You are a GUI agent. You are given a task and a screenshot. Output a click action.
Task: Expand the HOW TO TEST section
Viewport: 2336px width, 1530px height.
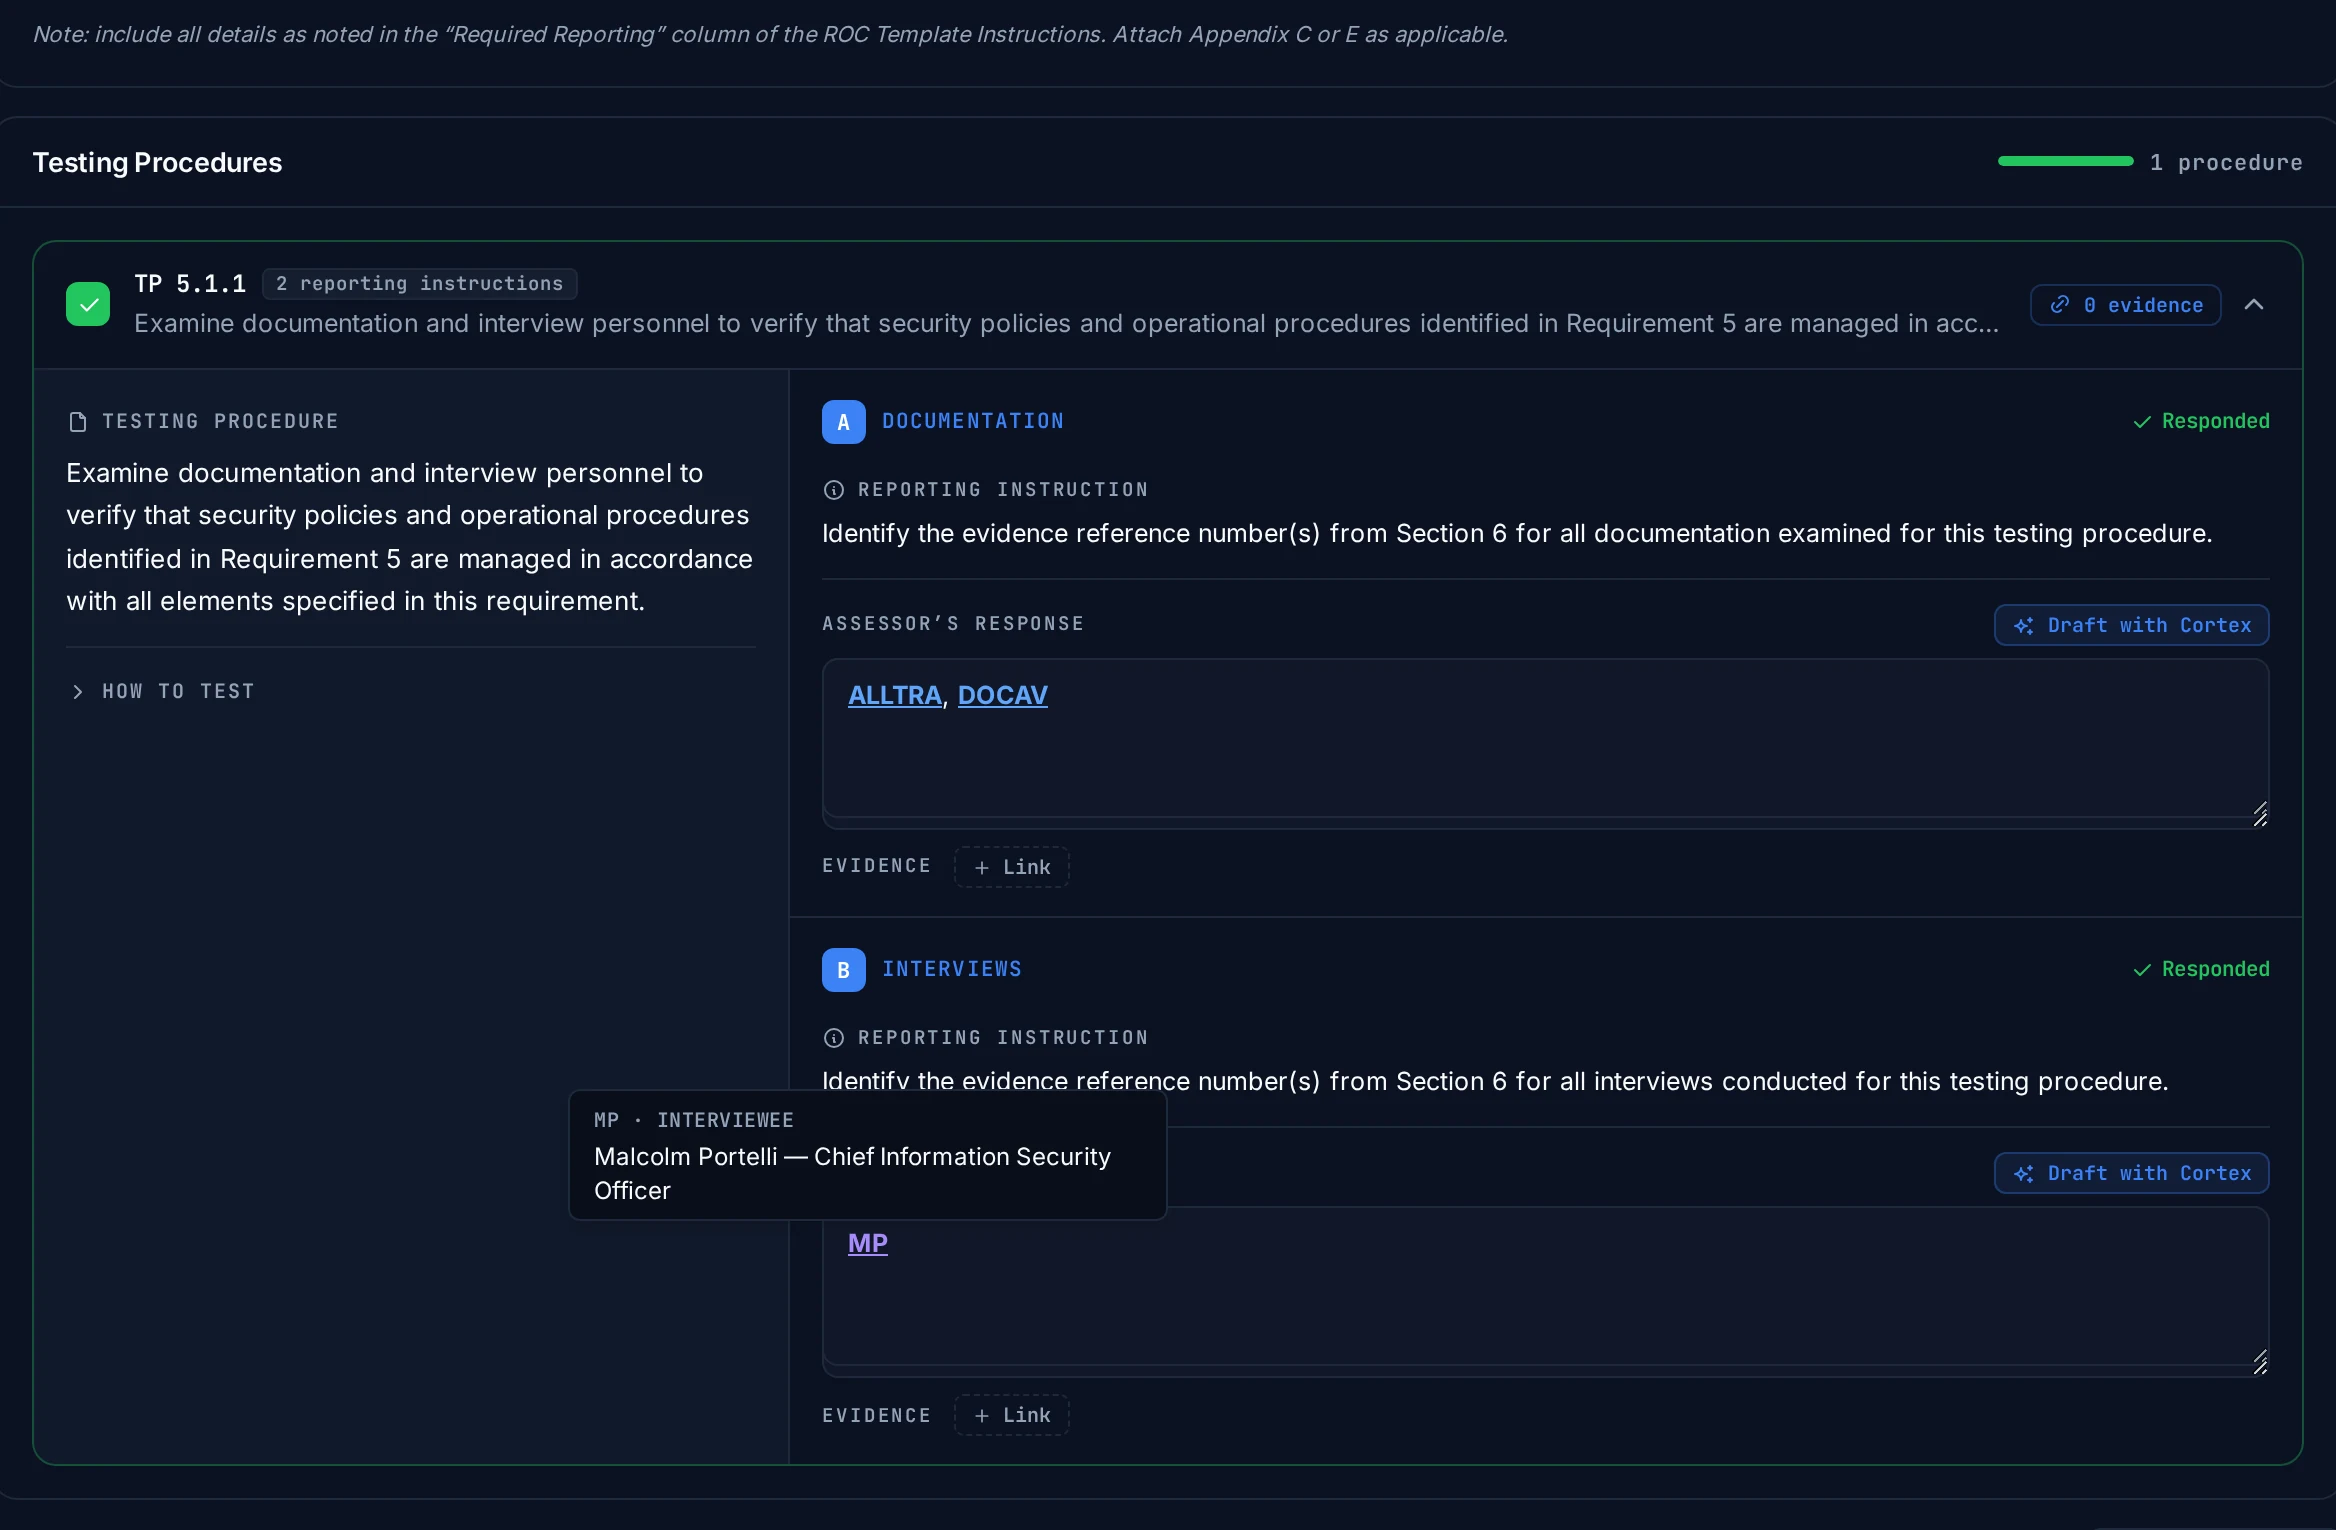(163, 691)
